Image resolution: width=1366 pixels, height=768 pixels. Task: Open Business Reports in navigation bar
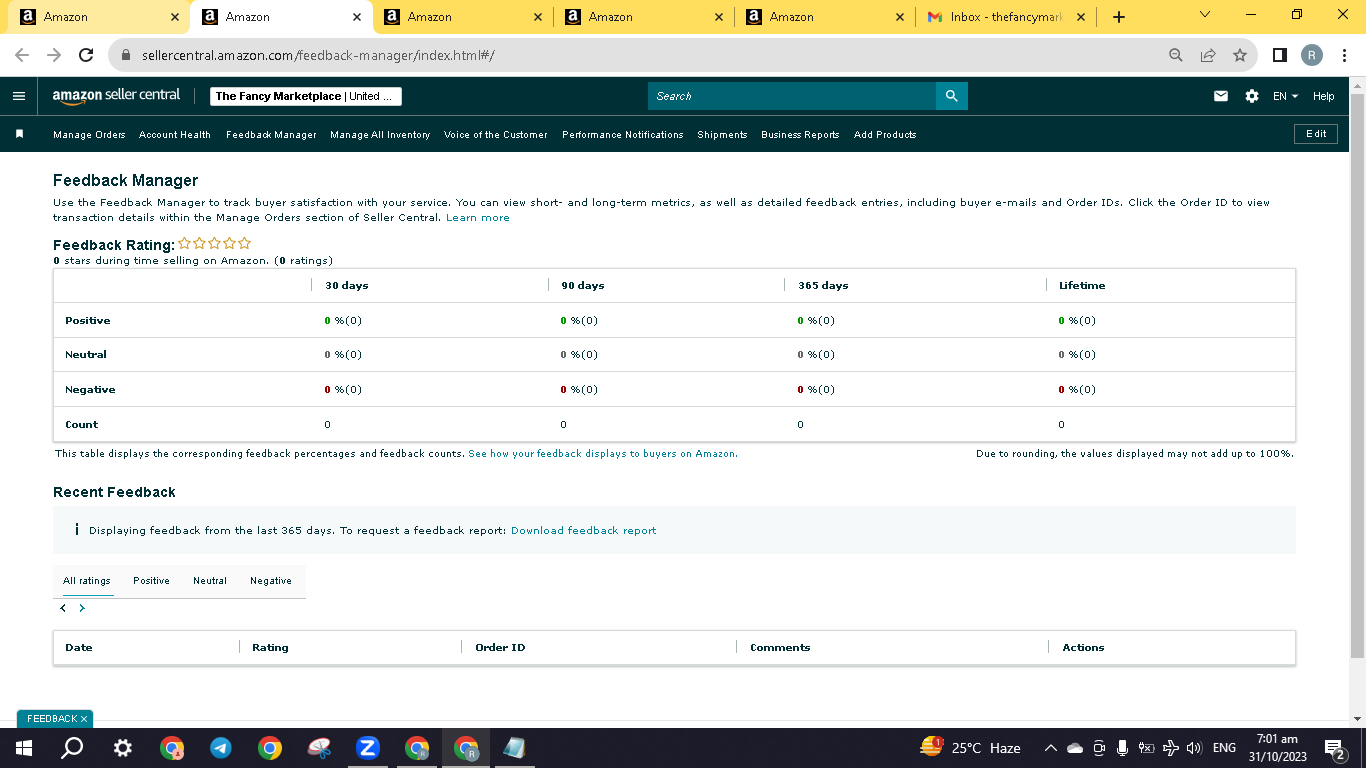[x=800, y=134]
